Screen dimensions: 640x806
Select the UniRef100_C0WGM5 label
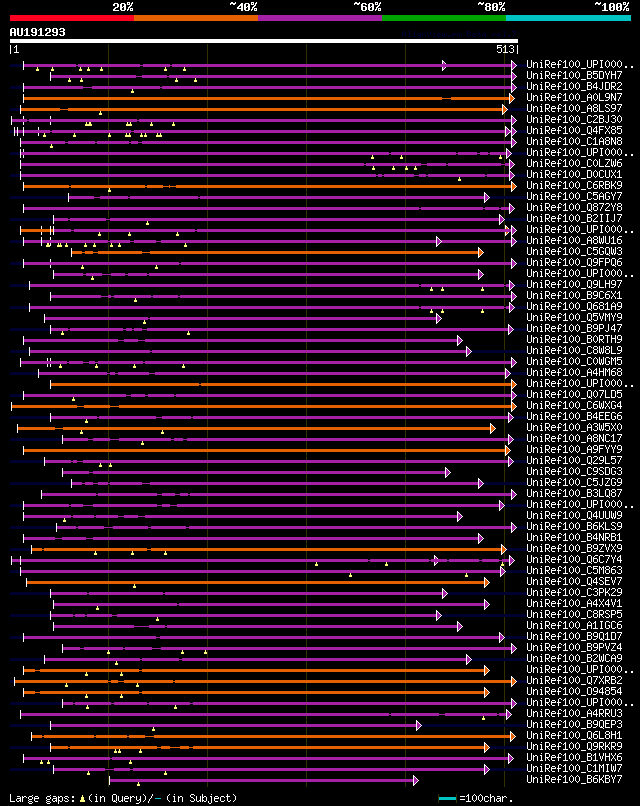pyautogui.click(x=574, y=361)
